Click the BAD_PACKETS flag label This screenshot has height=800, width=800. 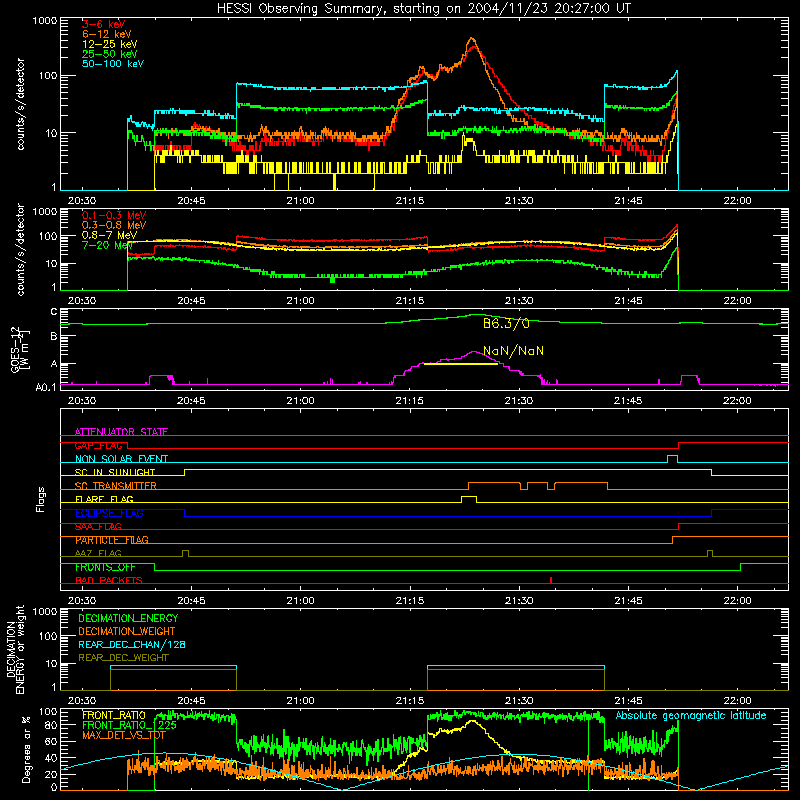click(x=109, y=580)
